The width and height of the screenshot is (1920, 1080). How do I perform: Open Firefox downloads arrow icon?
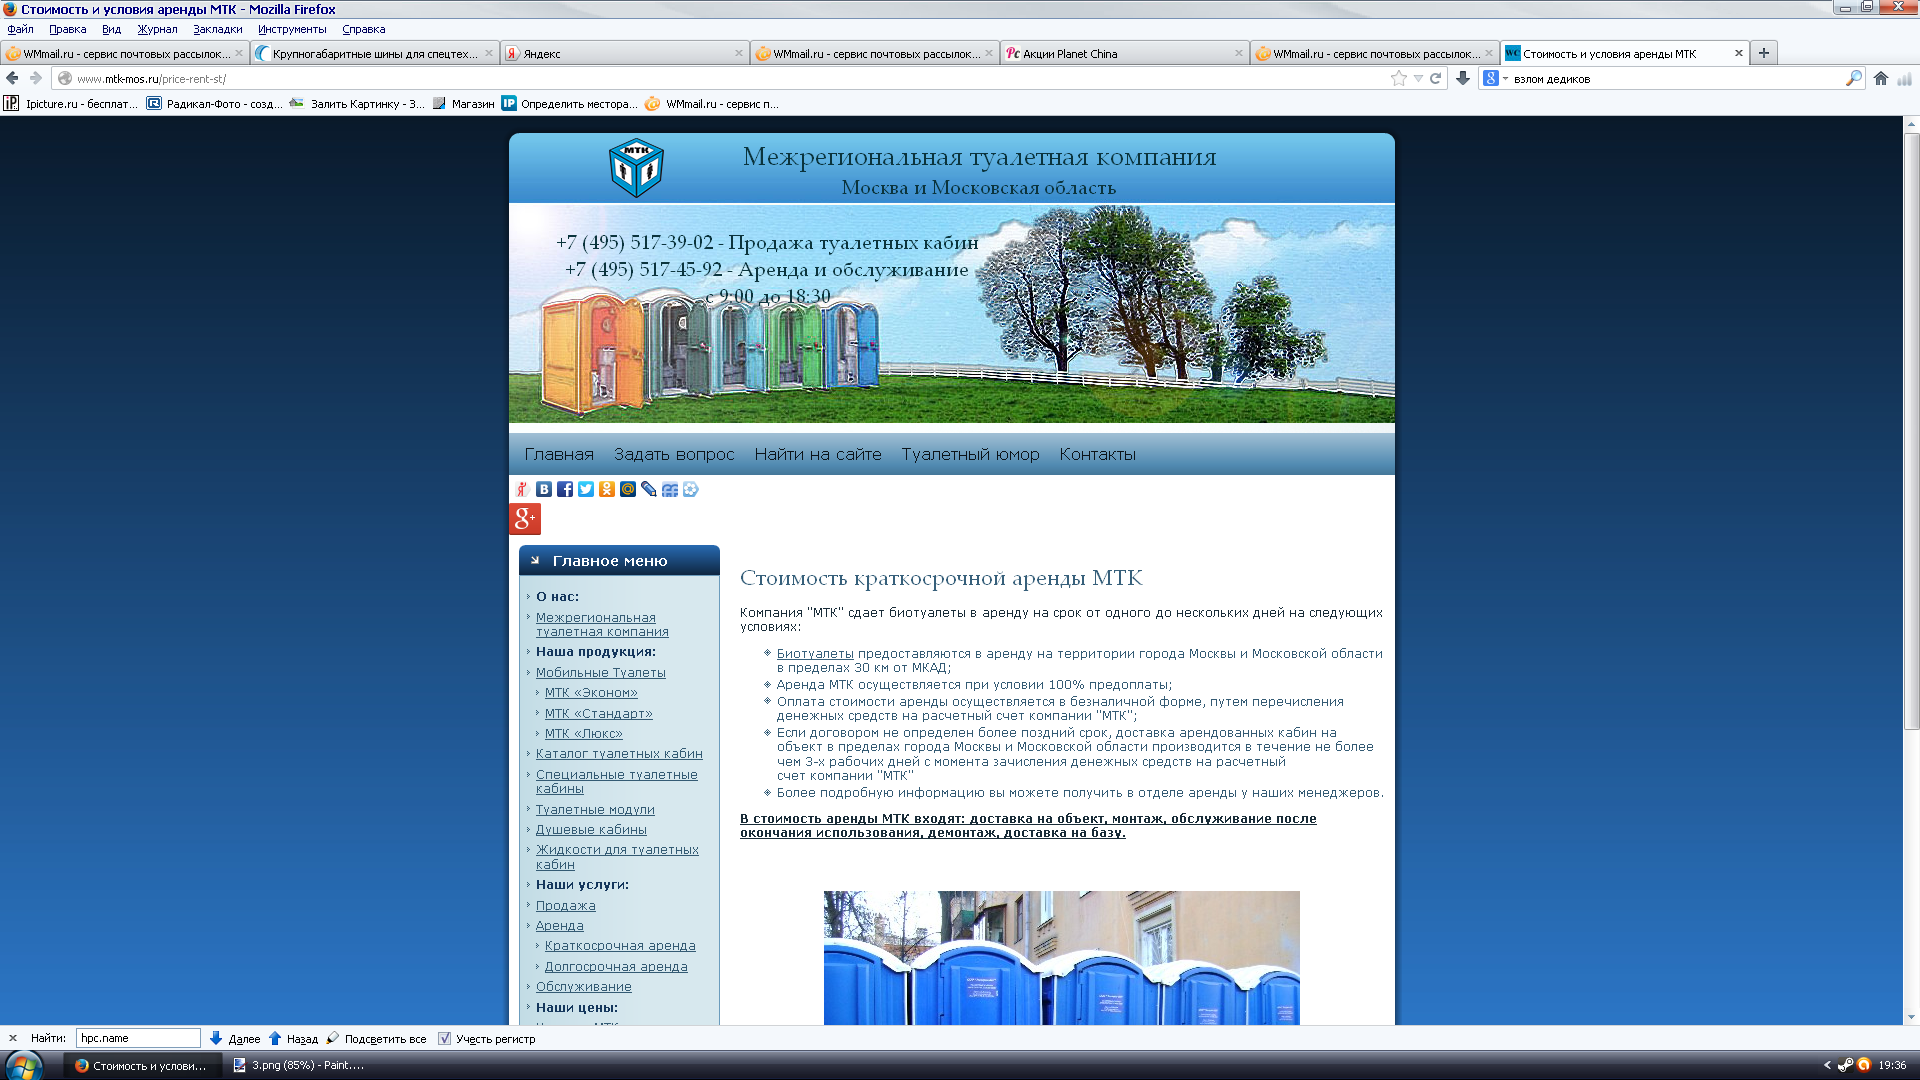pyautogui.click(x=1463, y=79)
